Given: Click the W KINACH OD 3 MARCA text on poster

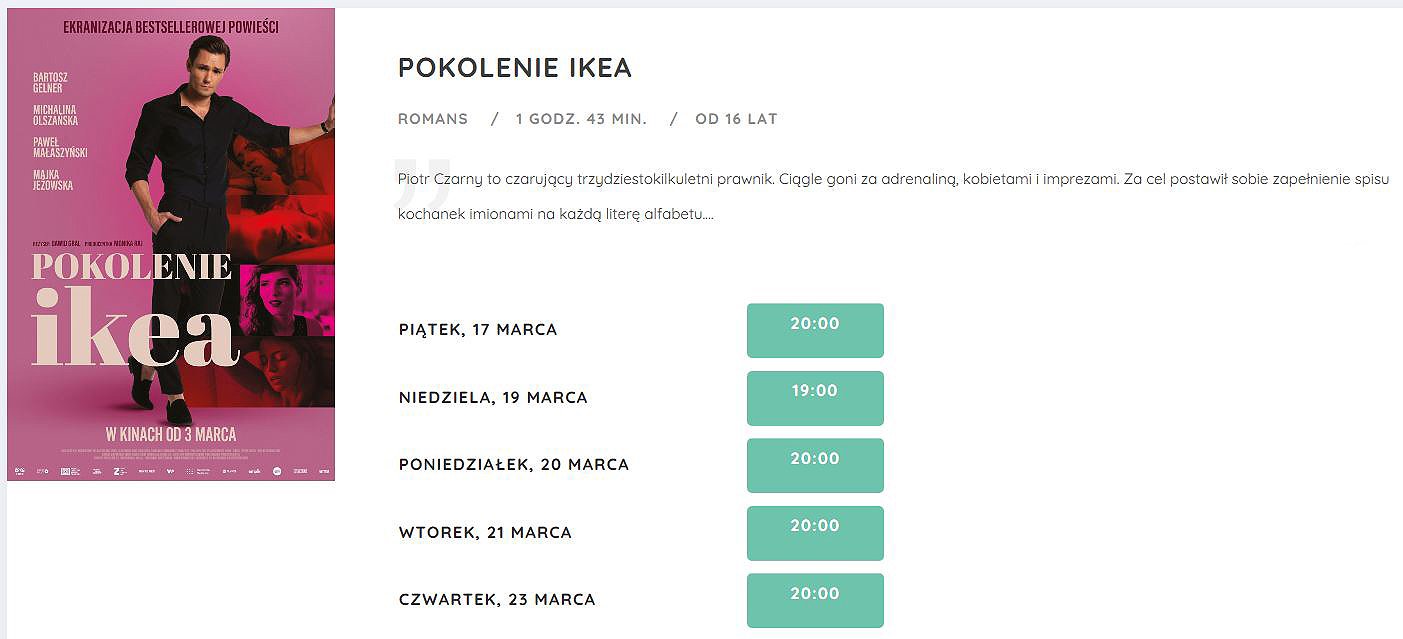Looking at the screenshot, I should [171, 434].
